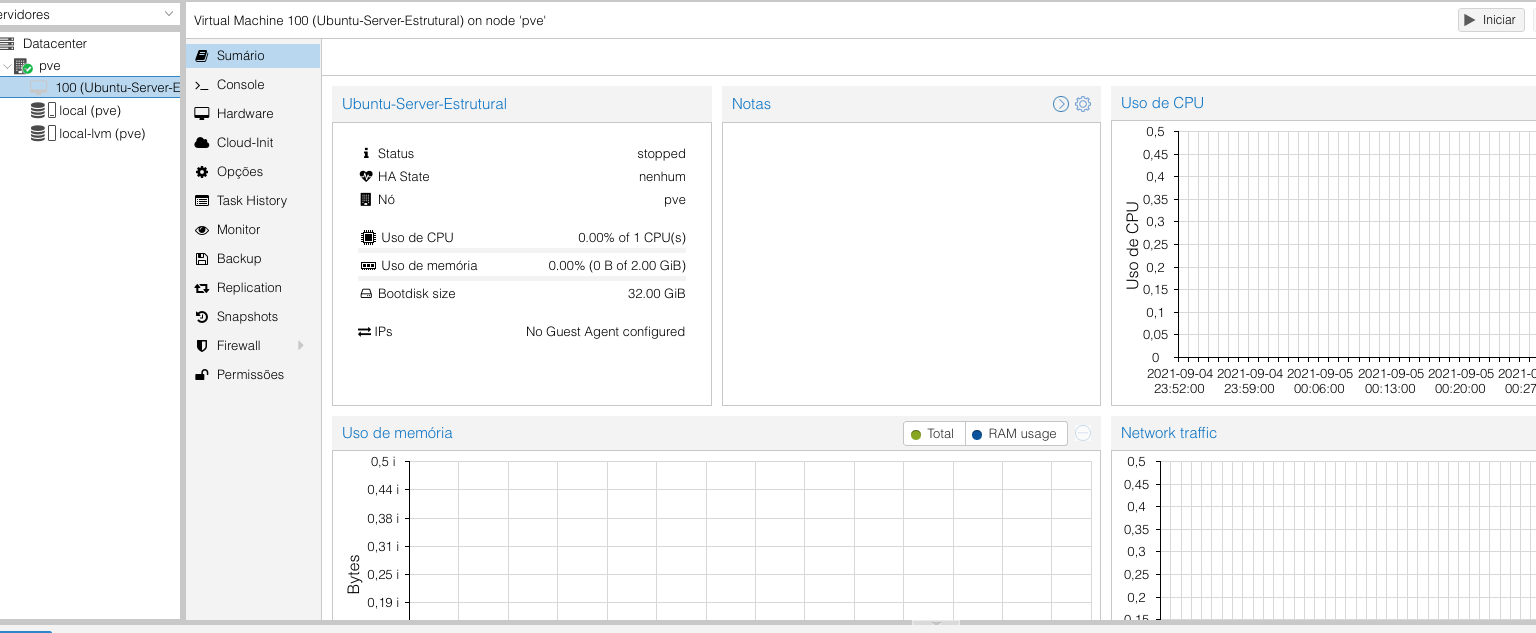Select the Cloud-Init cloud icon
1536x633 pixels.
click(x=202, y=143)
